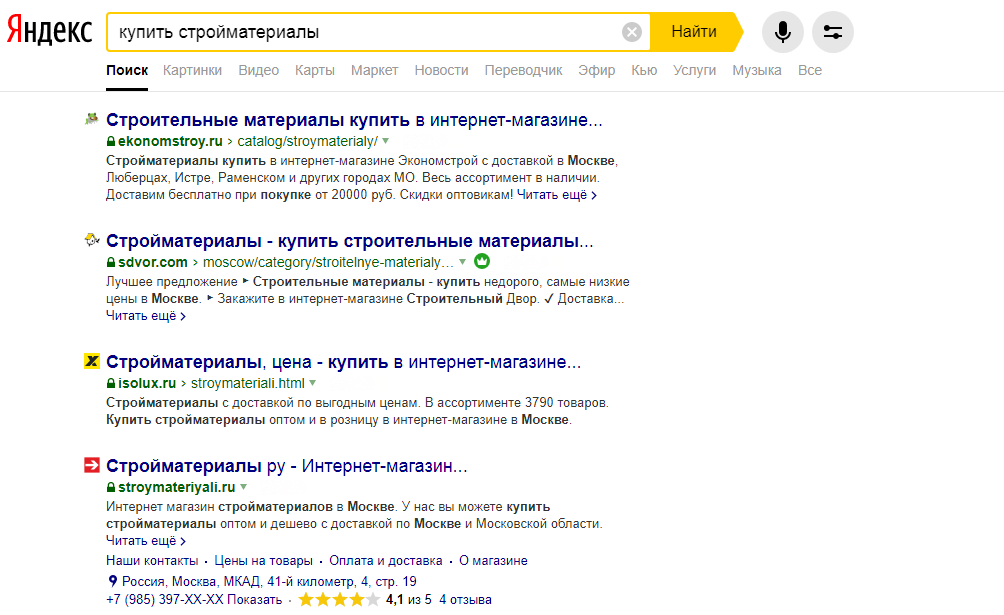The width and height of the screenshot is (1004, 615).
Task: Open result 'Стройматериалы ру - Интернет-магазин…'
Action: (x=287, y=466)
